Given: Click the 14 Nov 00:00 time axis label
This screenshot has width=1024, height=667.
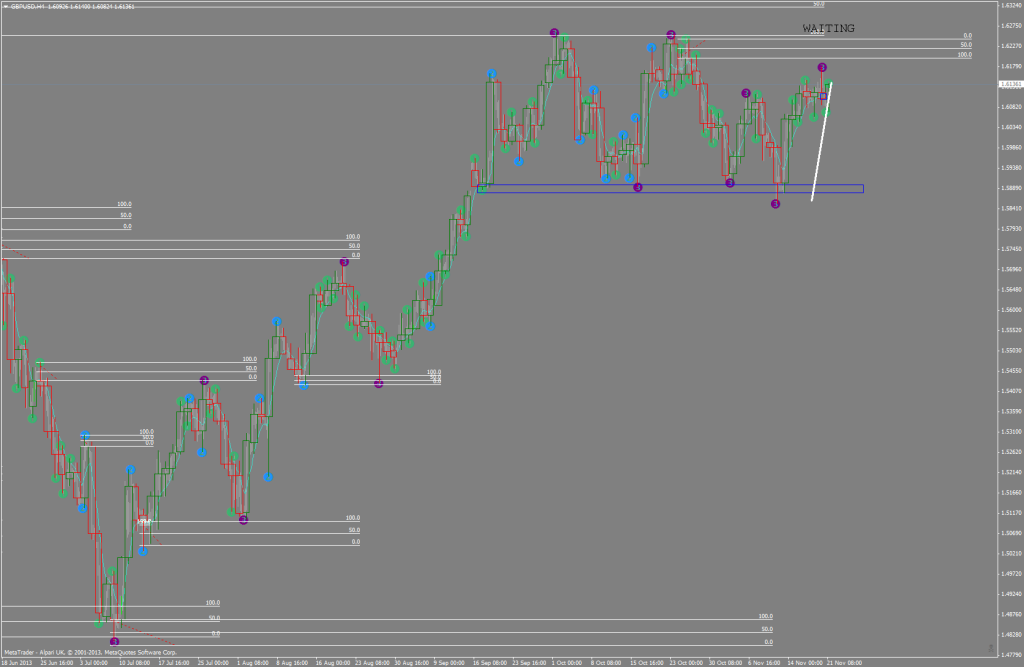Looking at the screenshot, I should click(805, 662).
